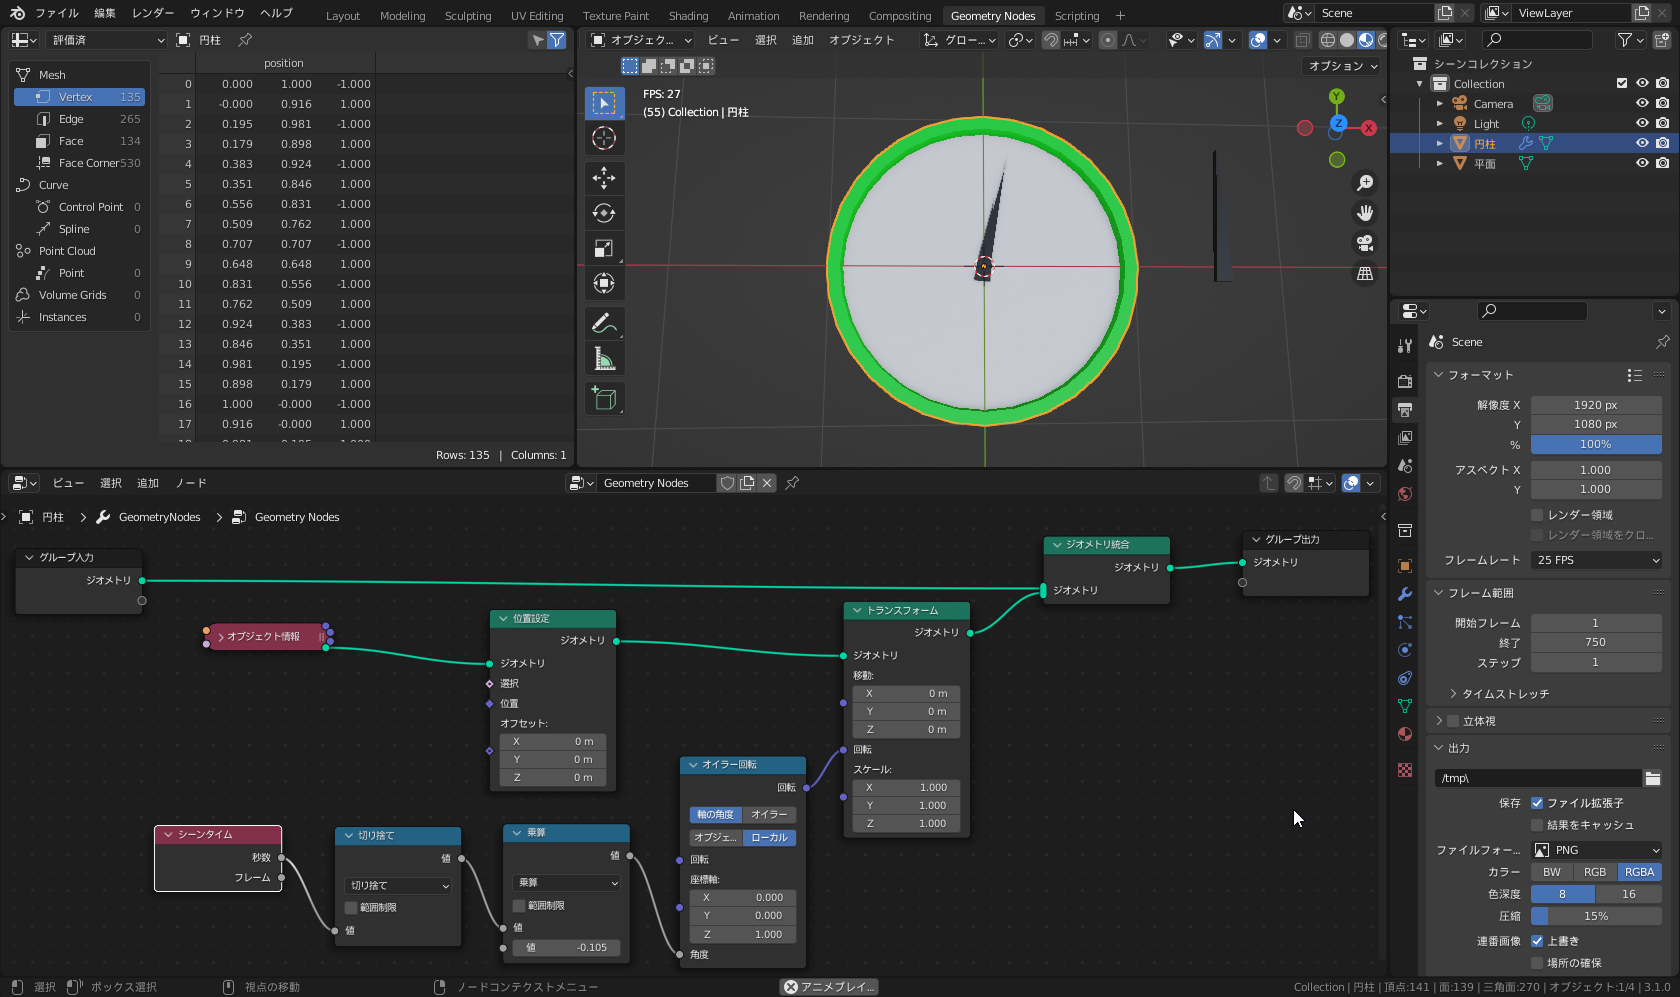This screenshot has width=1680, height=997.
Task: Open the フレームレート 25 FPS dropdown
Action: click(x=1596, y=560)
